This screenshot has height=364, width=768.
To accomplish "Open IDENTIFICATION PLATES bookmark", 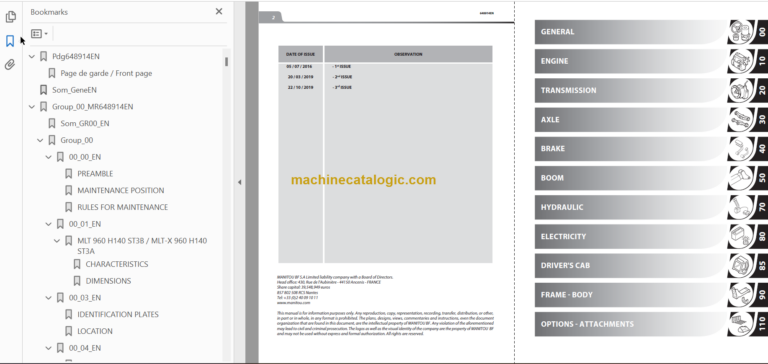I will [118, 314].
